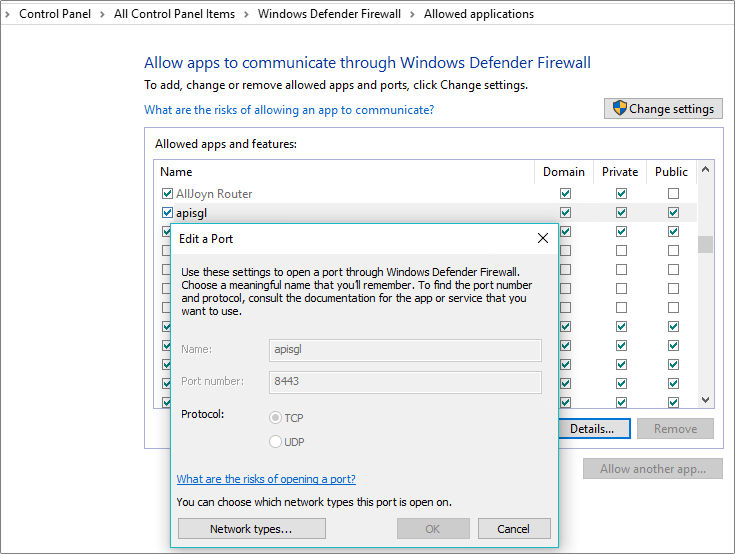Select the TCP protocol radio button
735x554 pixels.
click(276, 418)
